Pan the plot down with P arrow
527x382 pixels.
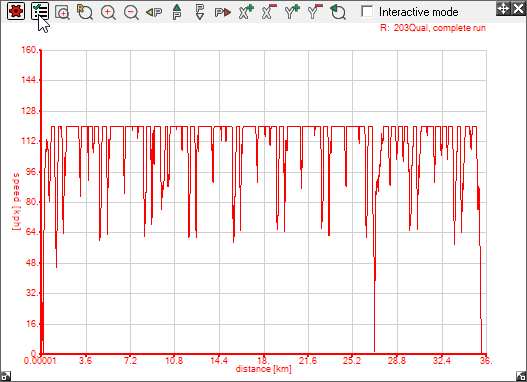[x=200, y=12]
